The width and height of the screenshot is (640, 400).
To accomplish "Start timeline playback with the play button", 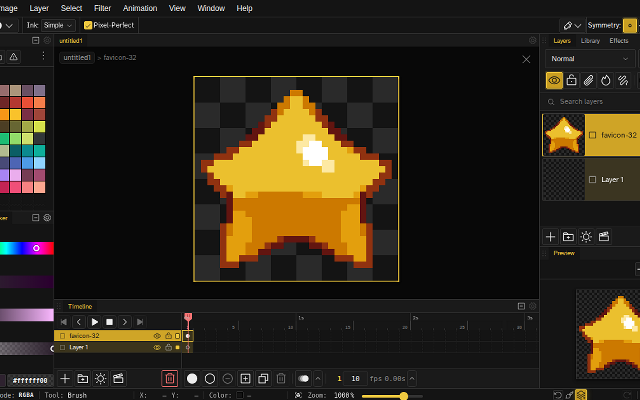I will pos(94,322).
